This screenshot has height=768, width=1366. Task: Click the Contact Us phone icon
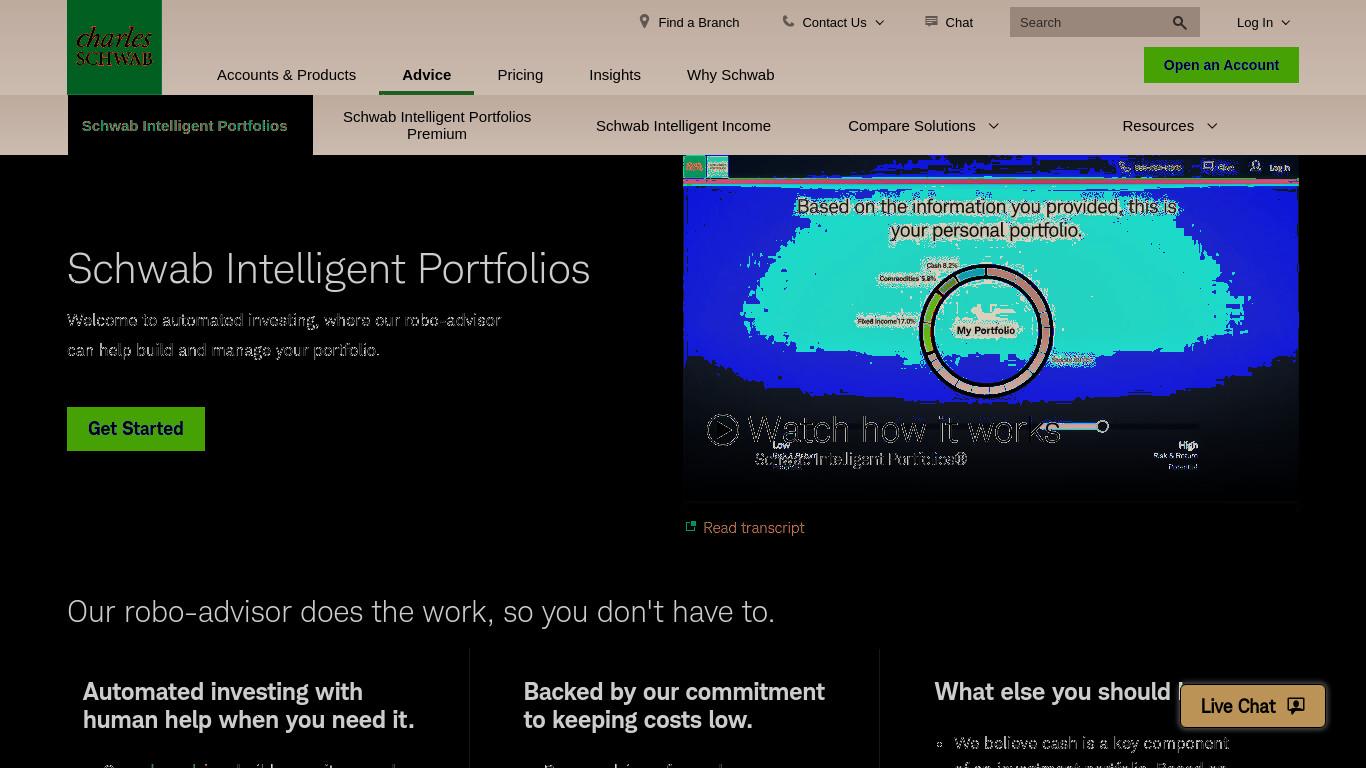(788, 21)
